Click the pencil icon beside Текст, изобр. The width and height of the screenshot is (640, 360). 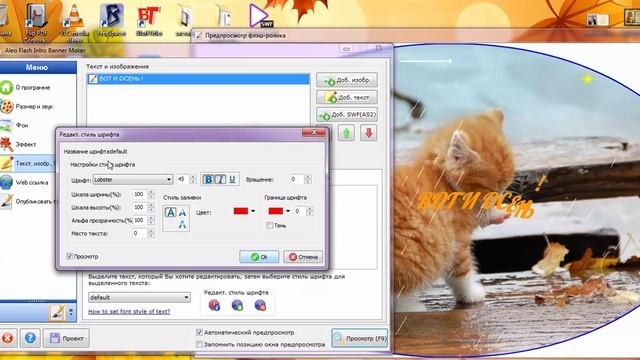coord(7,163)
